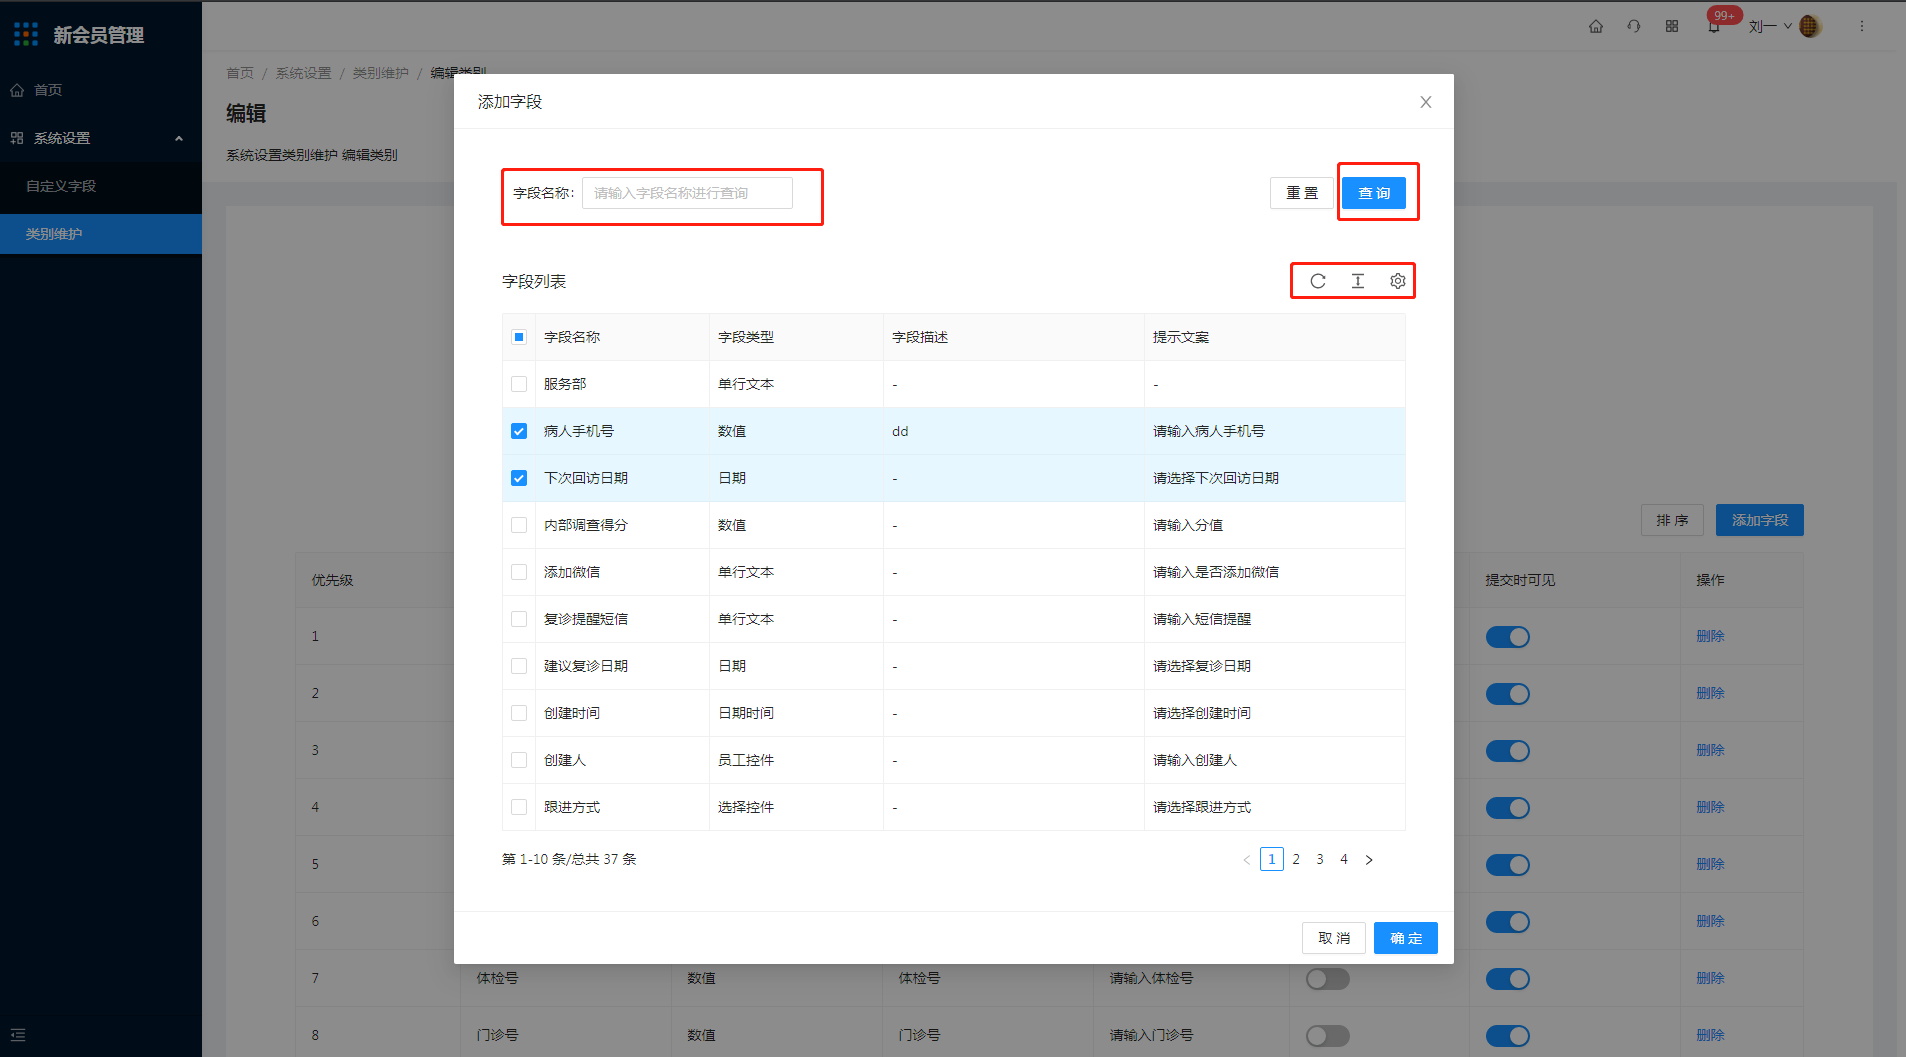Click 删除 link in row 8
The image size is (1906, 1057).
pos(1710,1035)
